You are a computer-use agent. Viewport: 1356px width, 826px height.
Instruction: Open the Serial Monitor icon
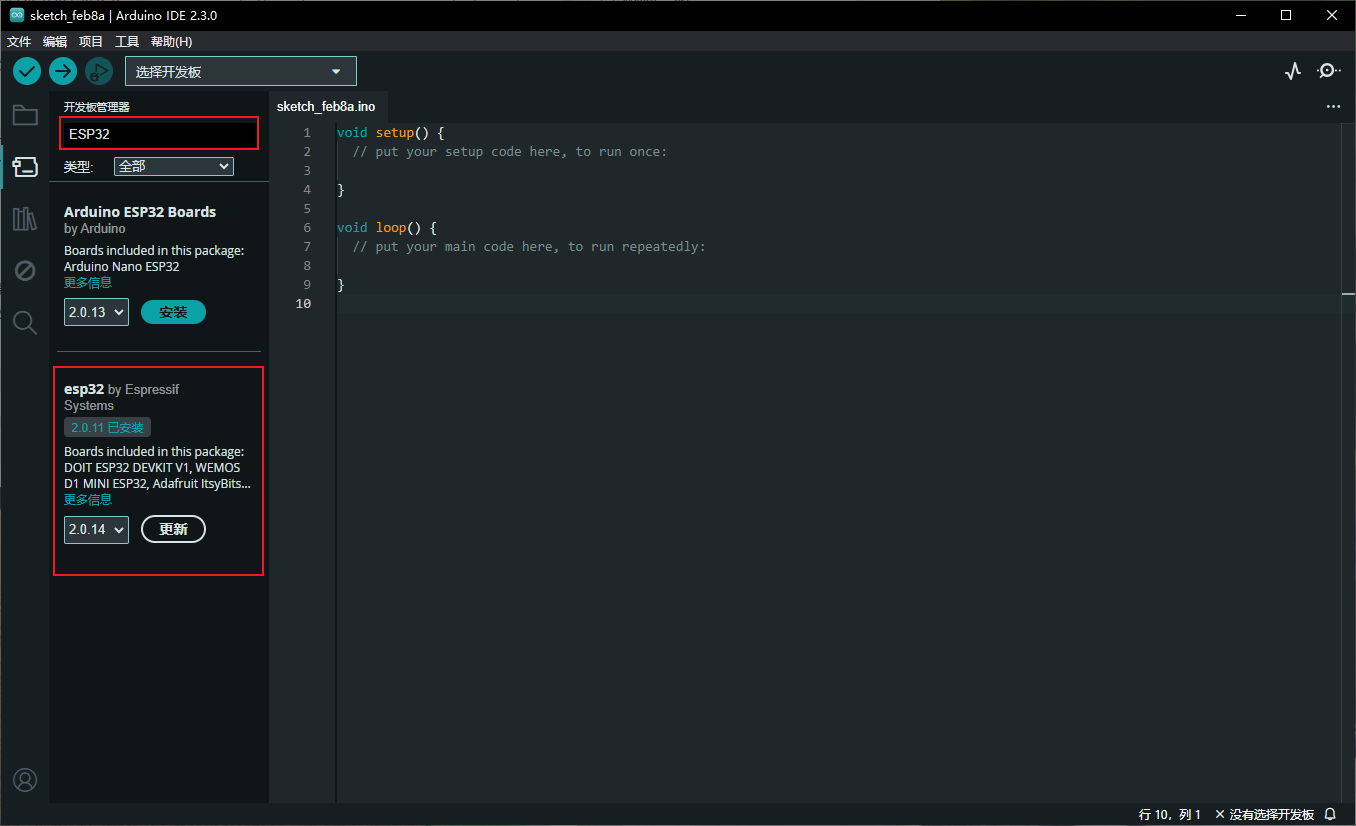coord(1329,71)
